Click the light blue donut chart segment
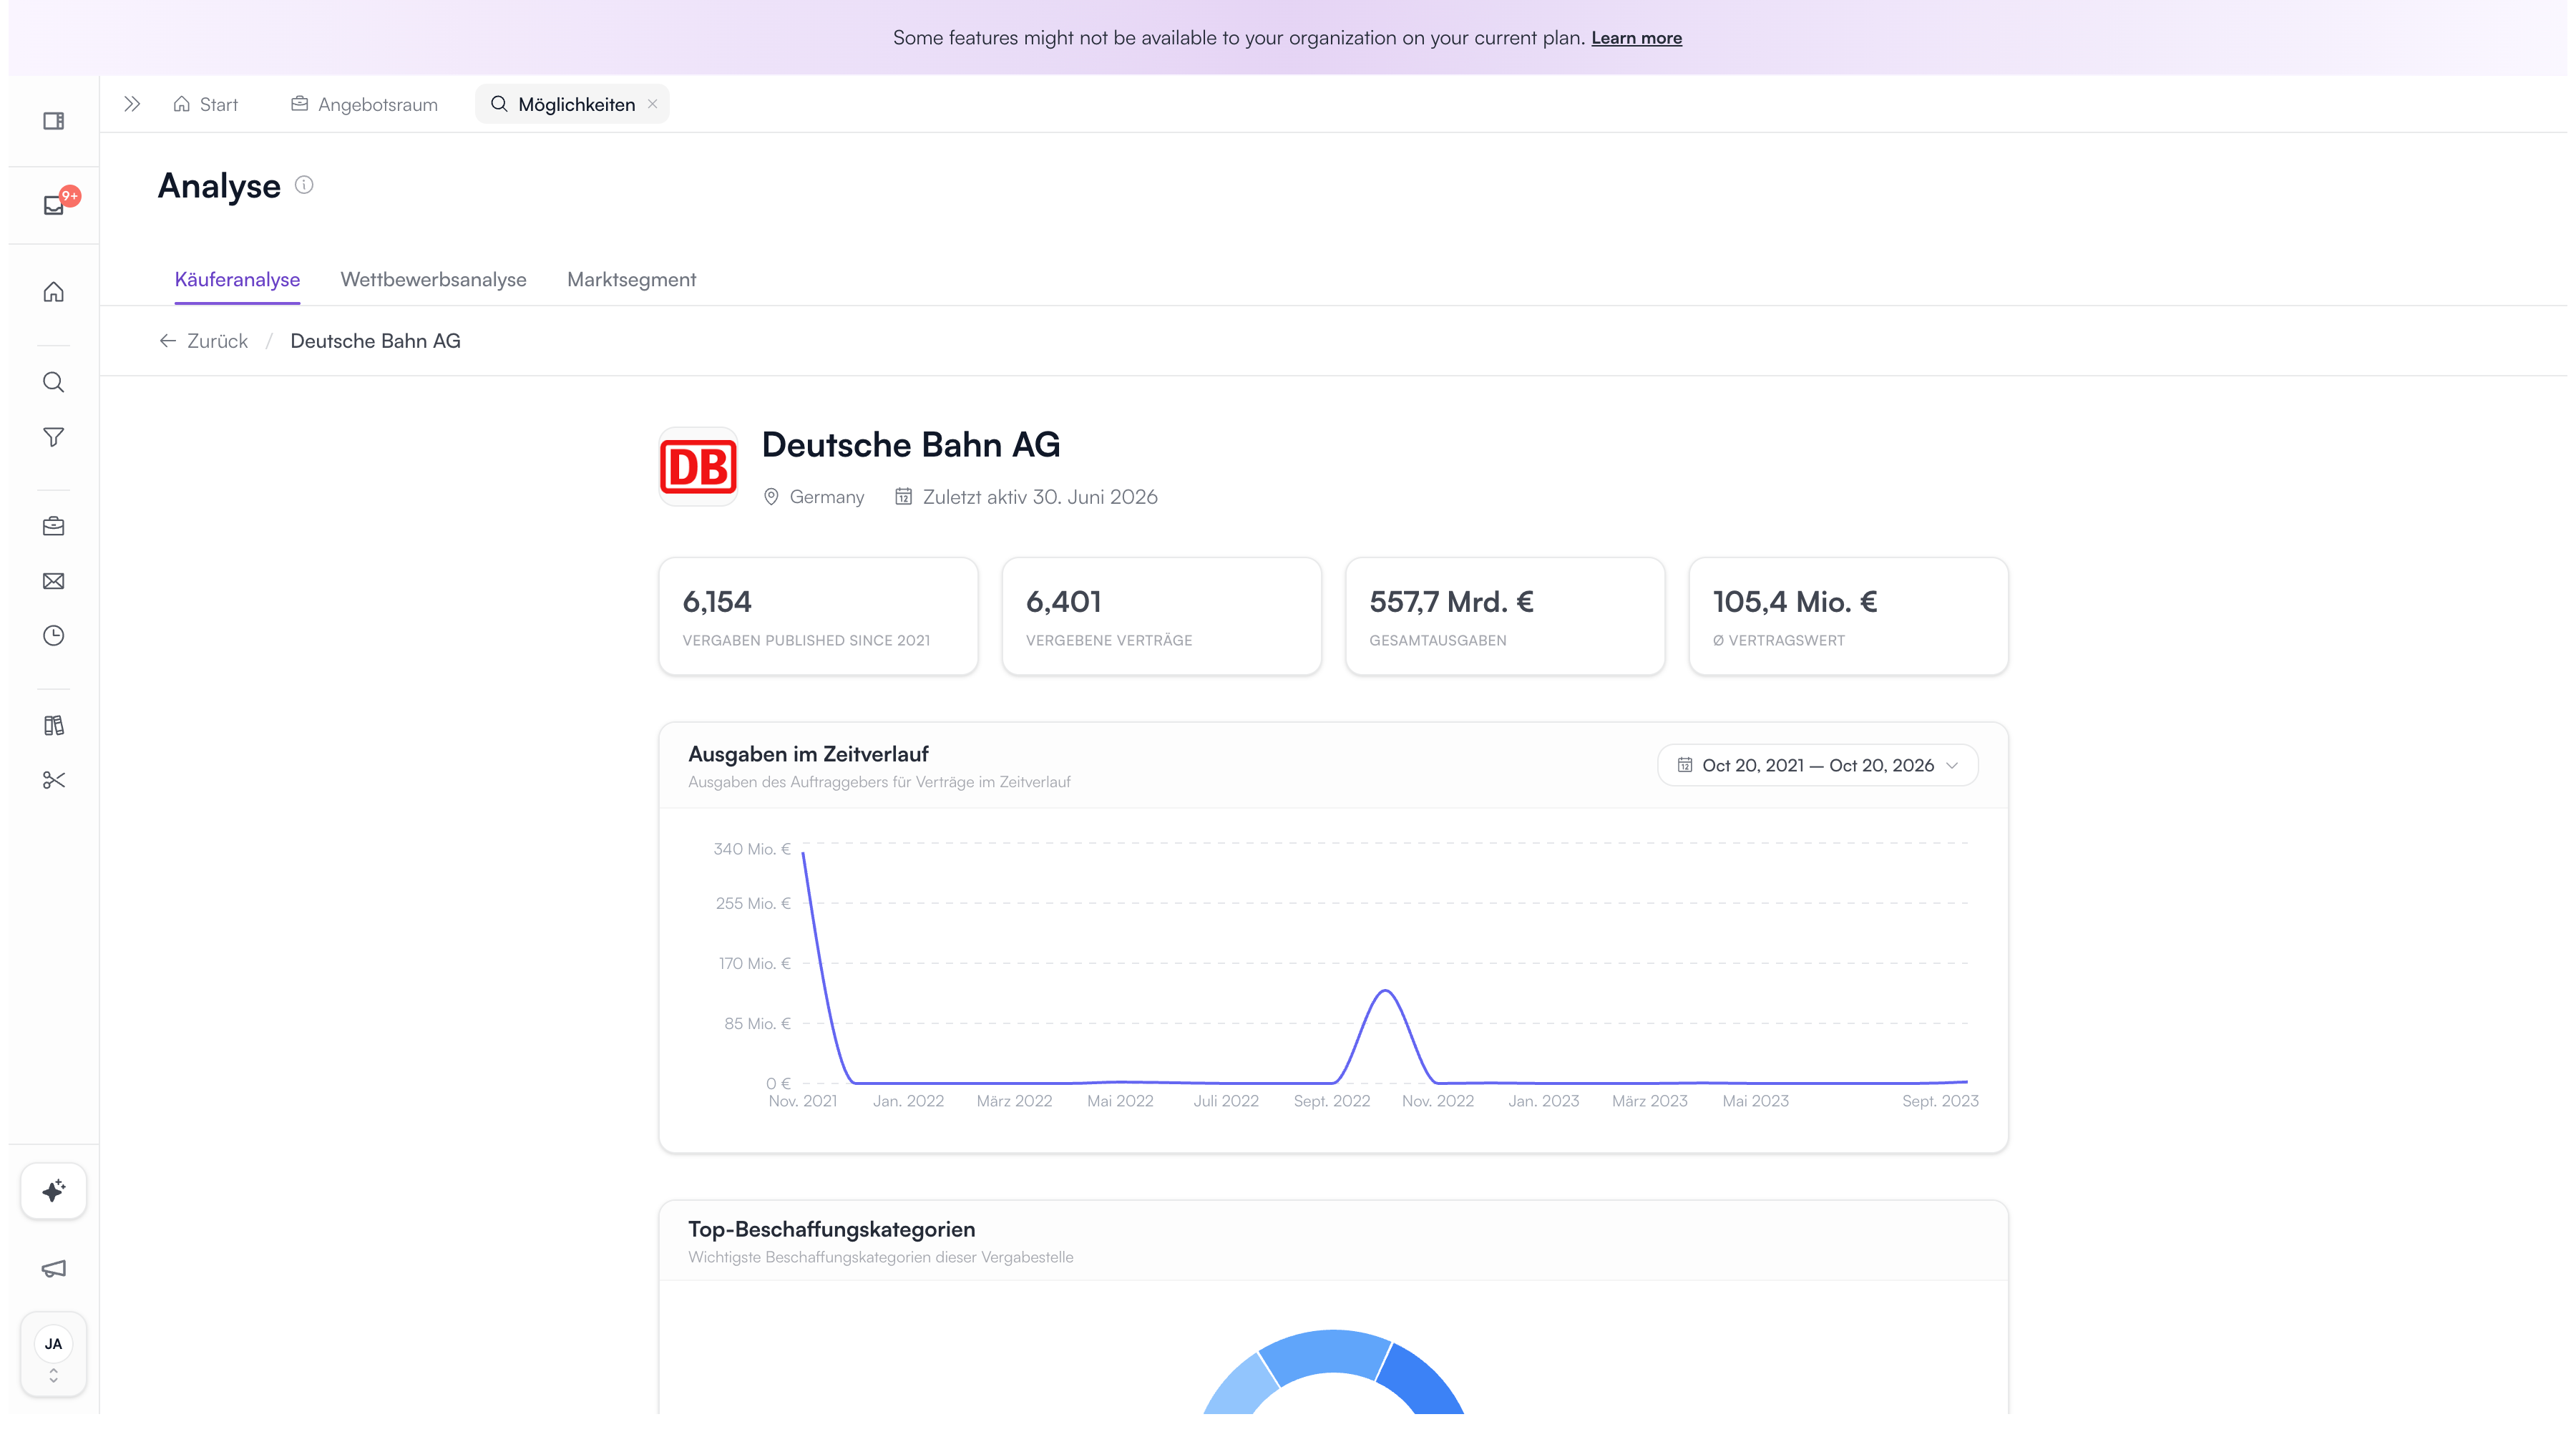Viewport: 2576px width, 1437px height. tap(1241, 1386)
